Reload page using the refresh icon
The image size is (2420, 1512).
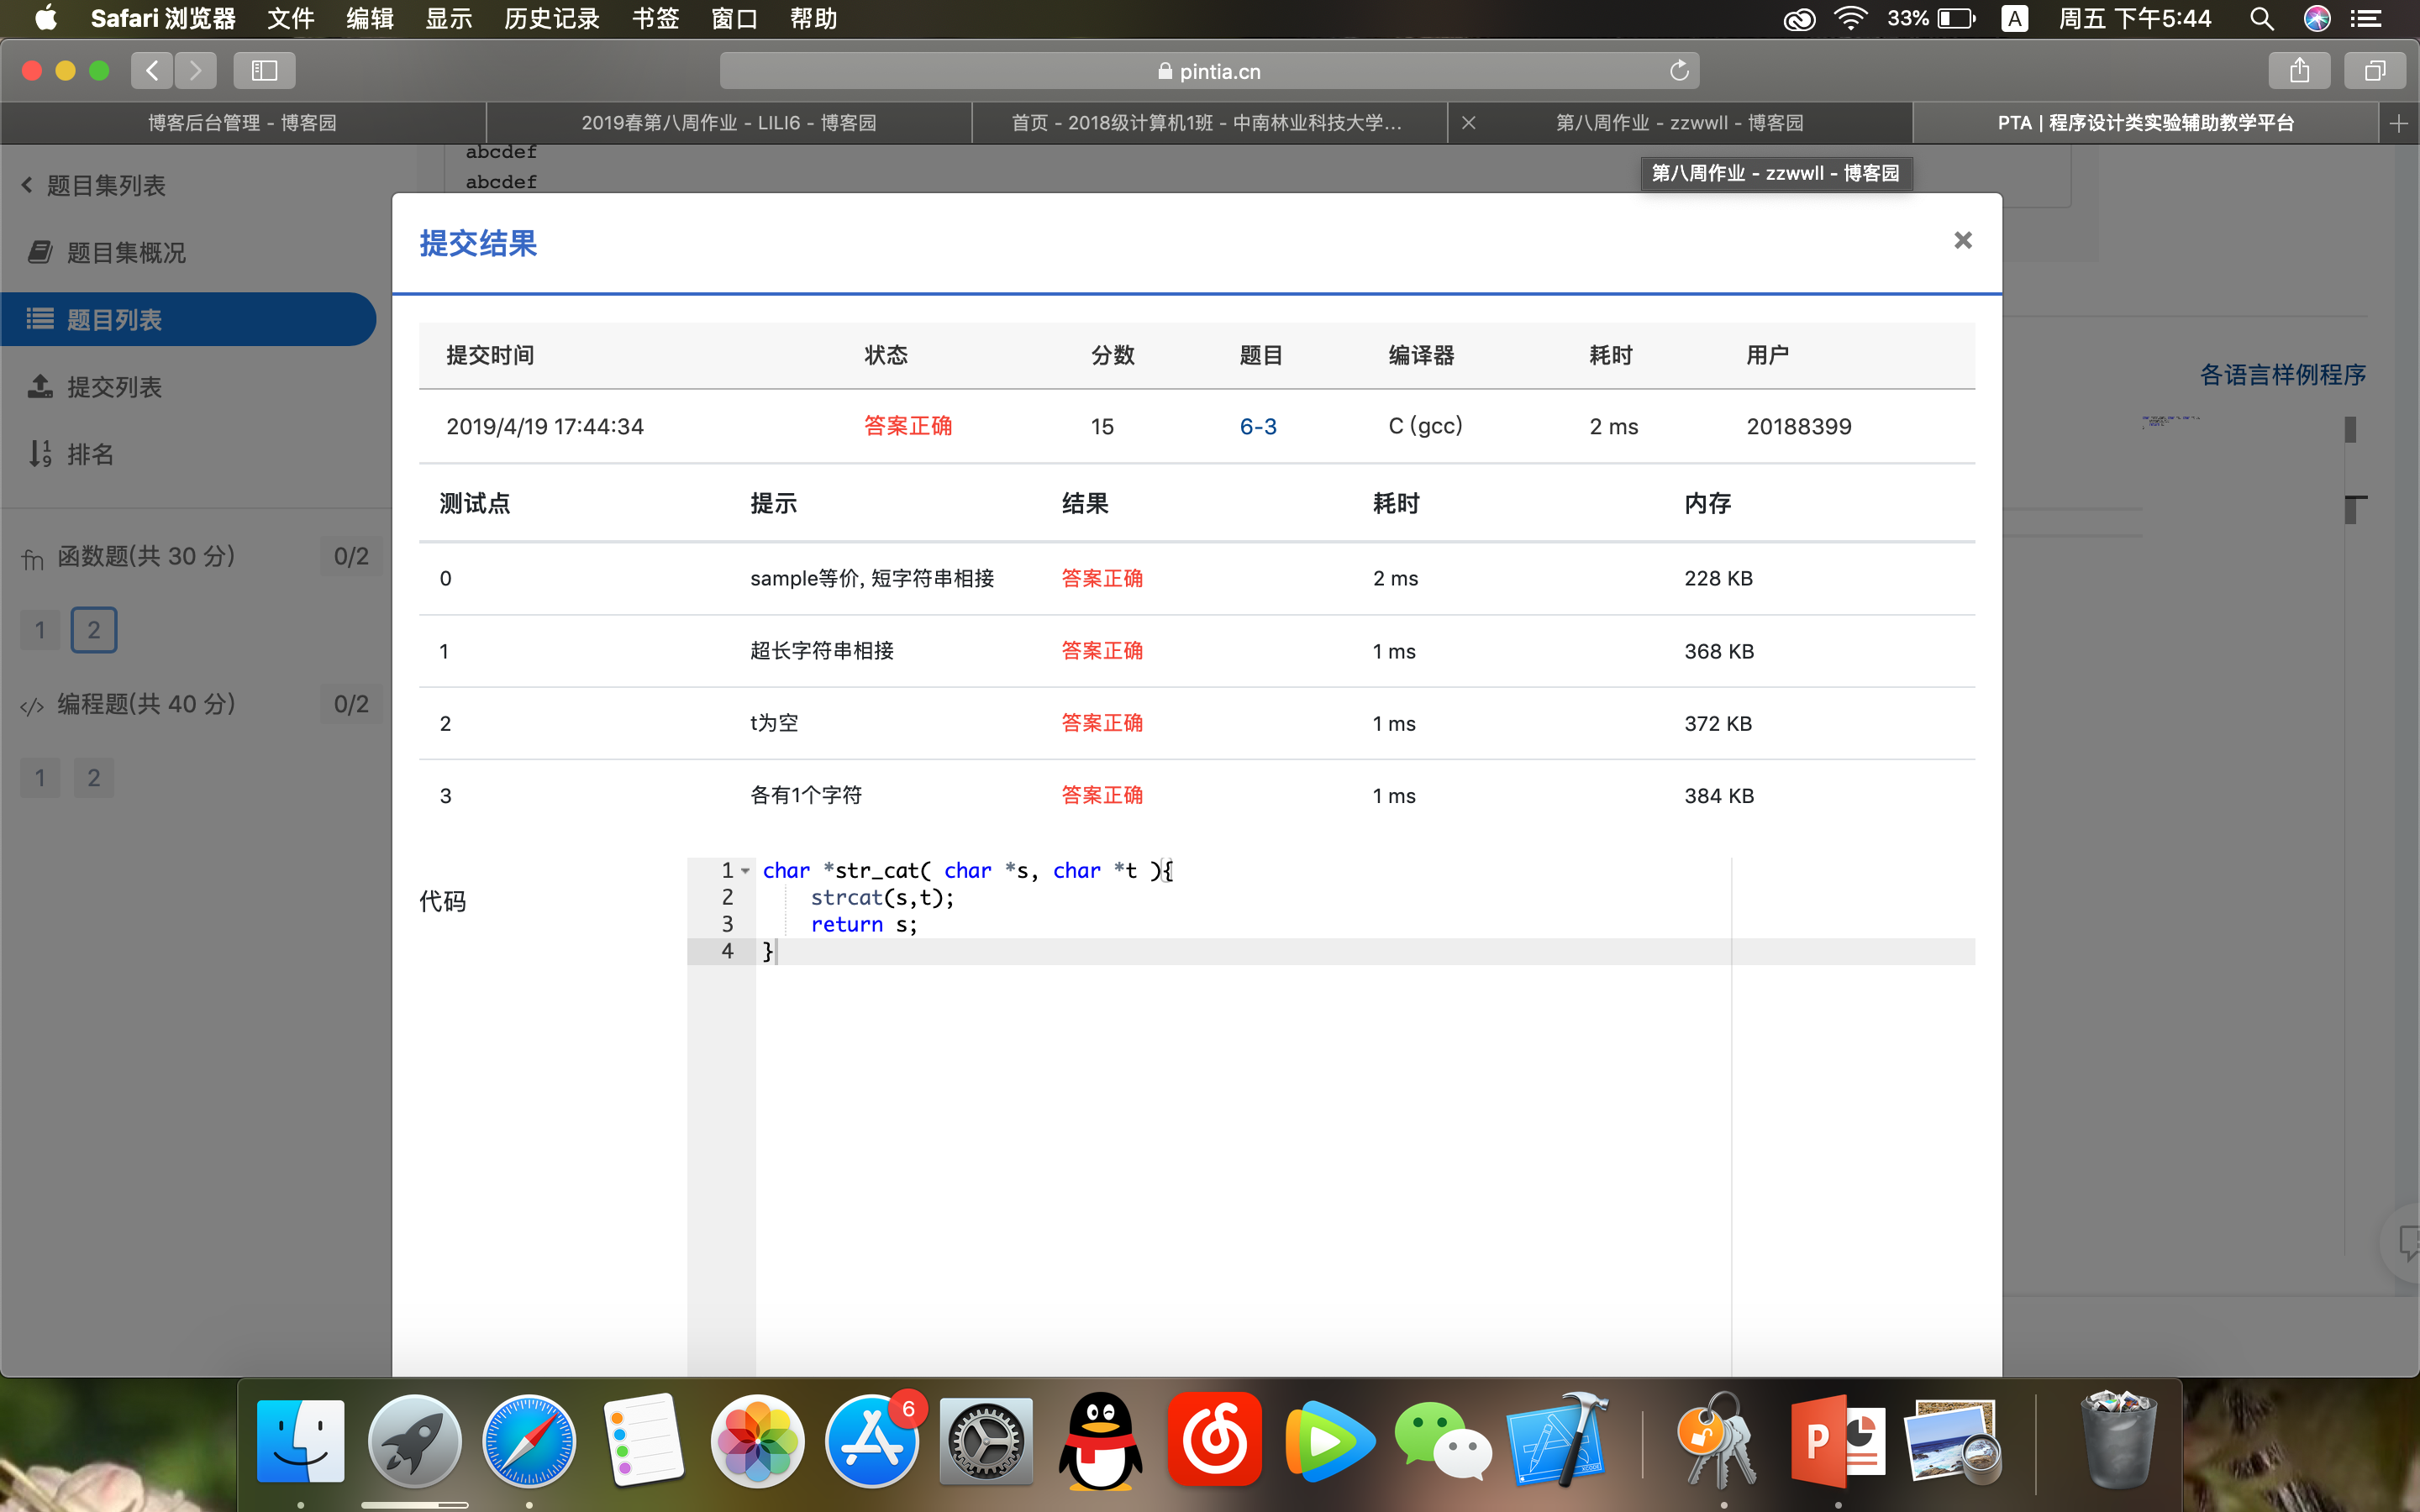tap(1679, 70)
